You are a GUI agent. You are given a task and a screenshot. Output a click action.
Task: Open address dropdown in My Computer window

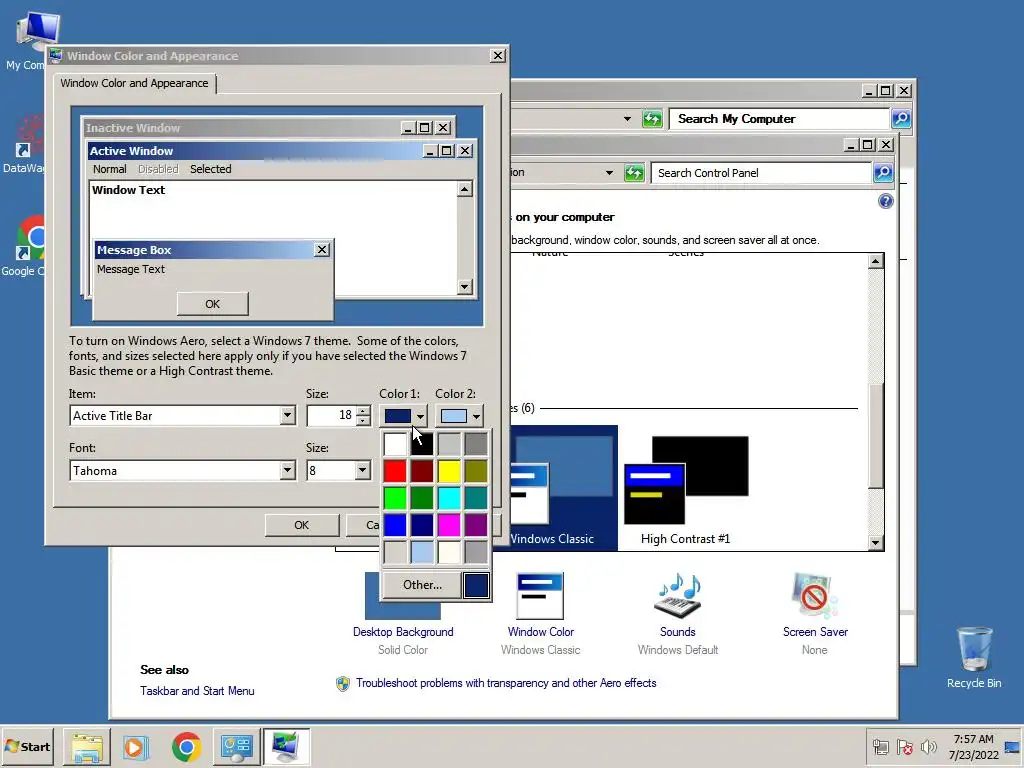(x=627, y=119)
